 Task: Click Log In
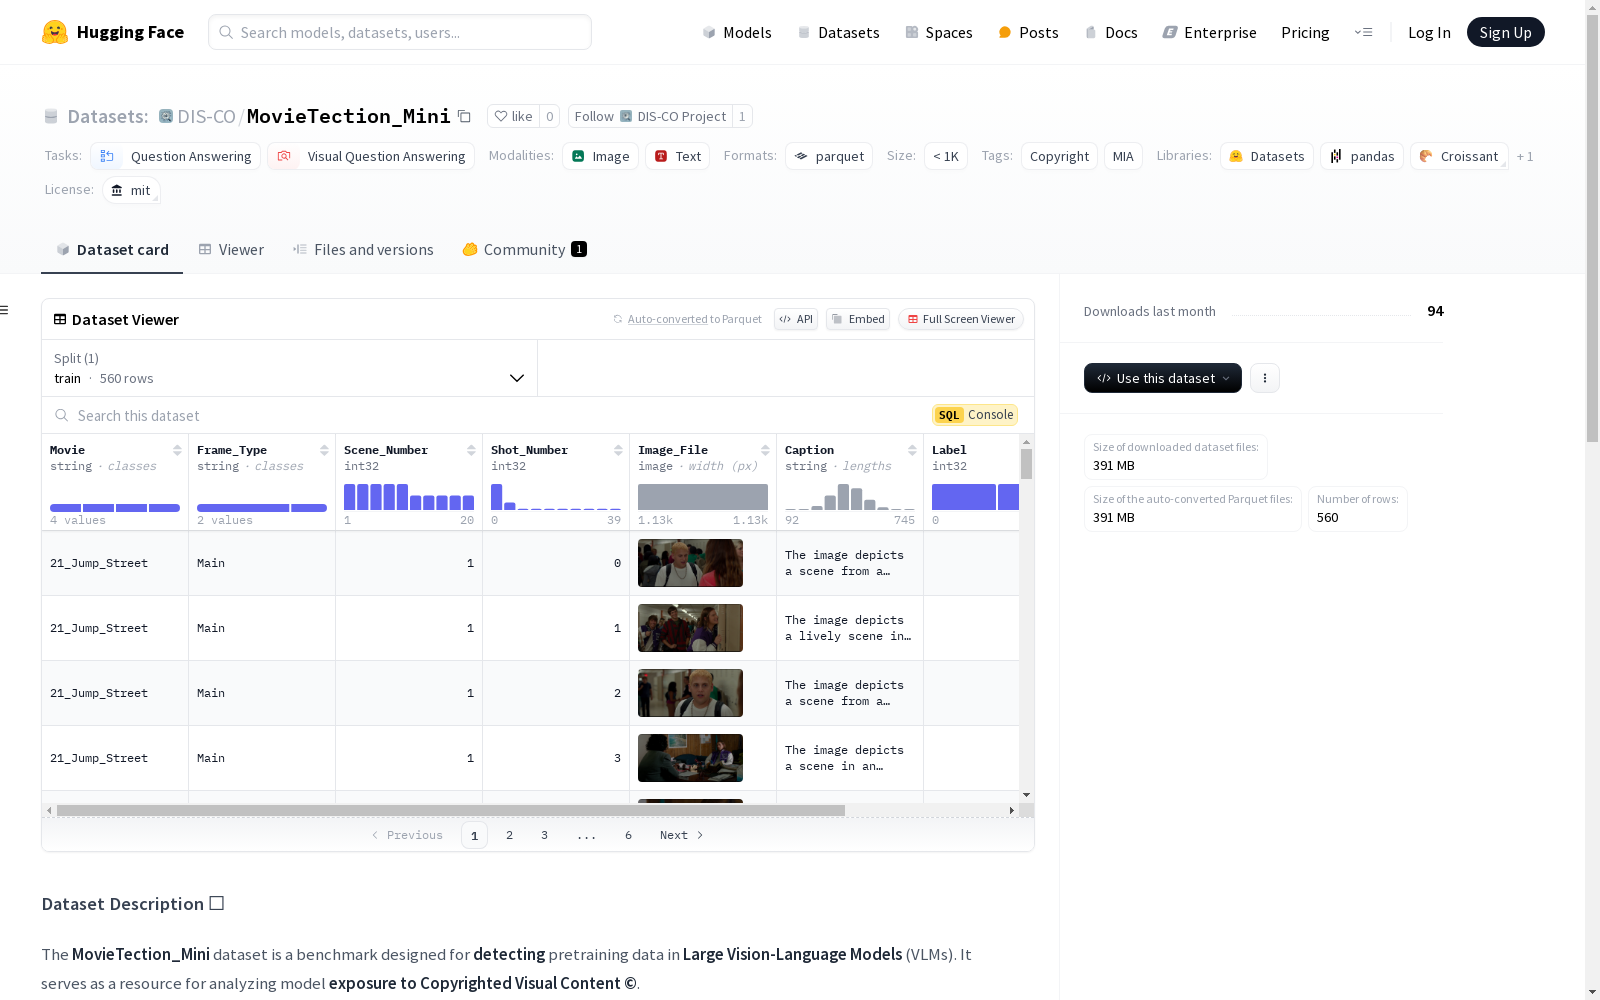click(1429, 32)
